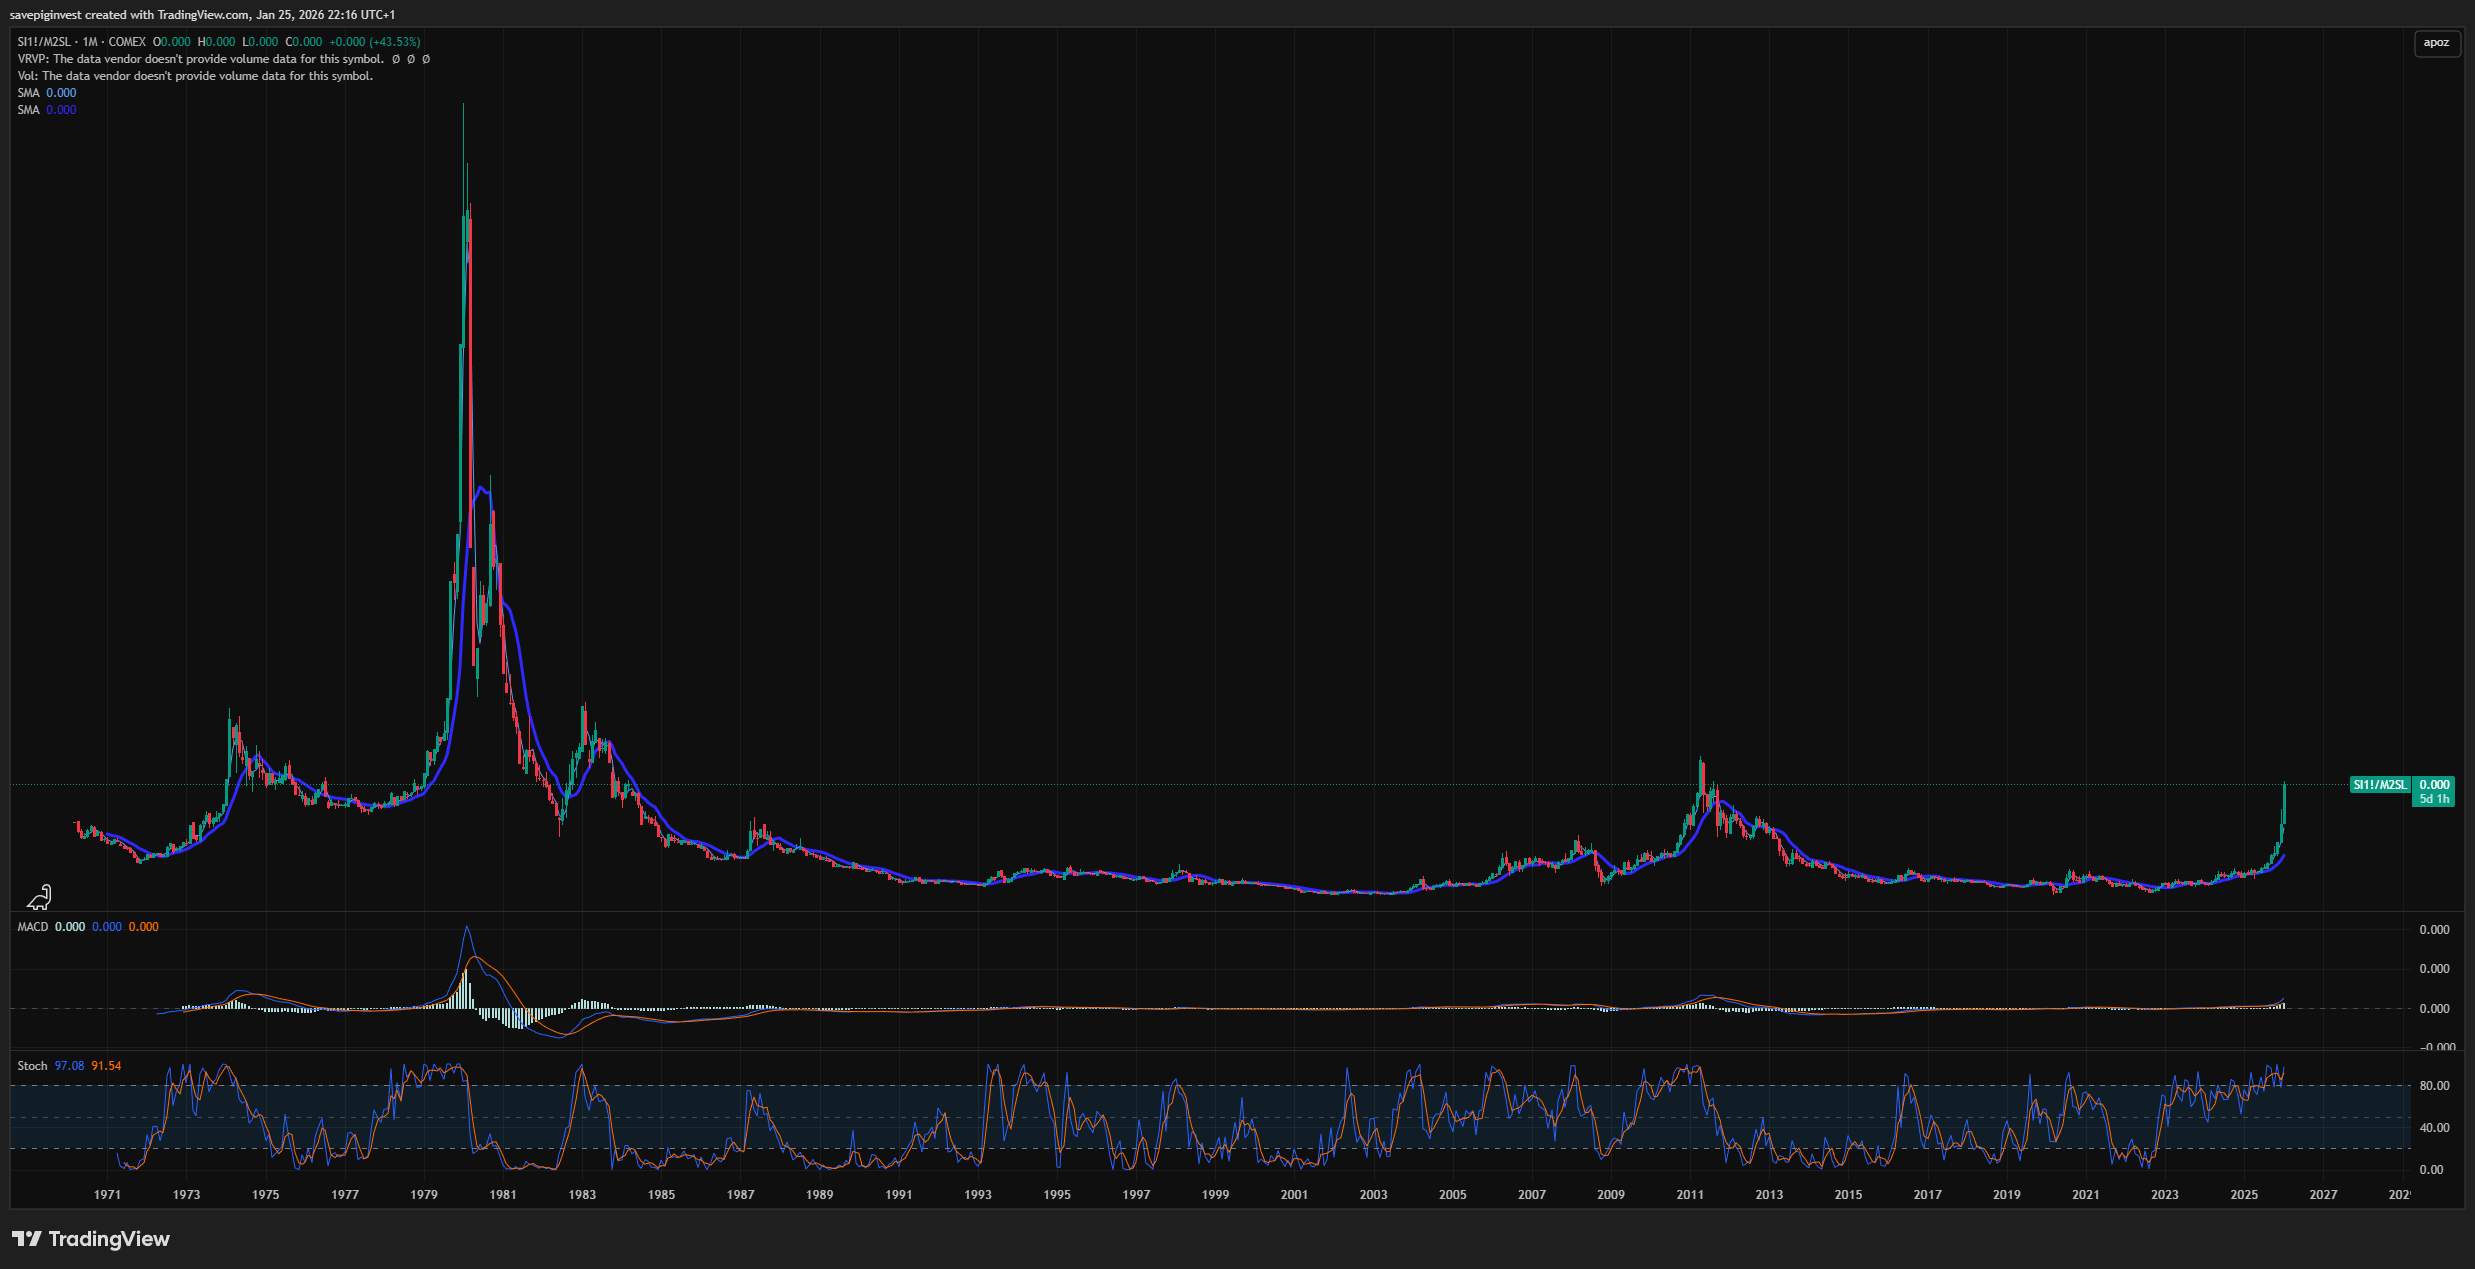
Task: Click the Stoch indicator label
Action: click(x=32, y=1066)
